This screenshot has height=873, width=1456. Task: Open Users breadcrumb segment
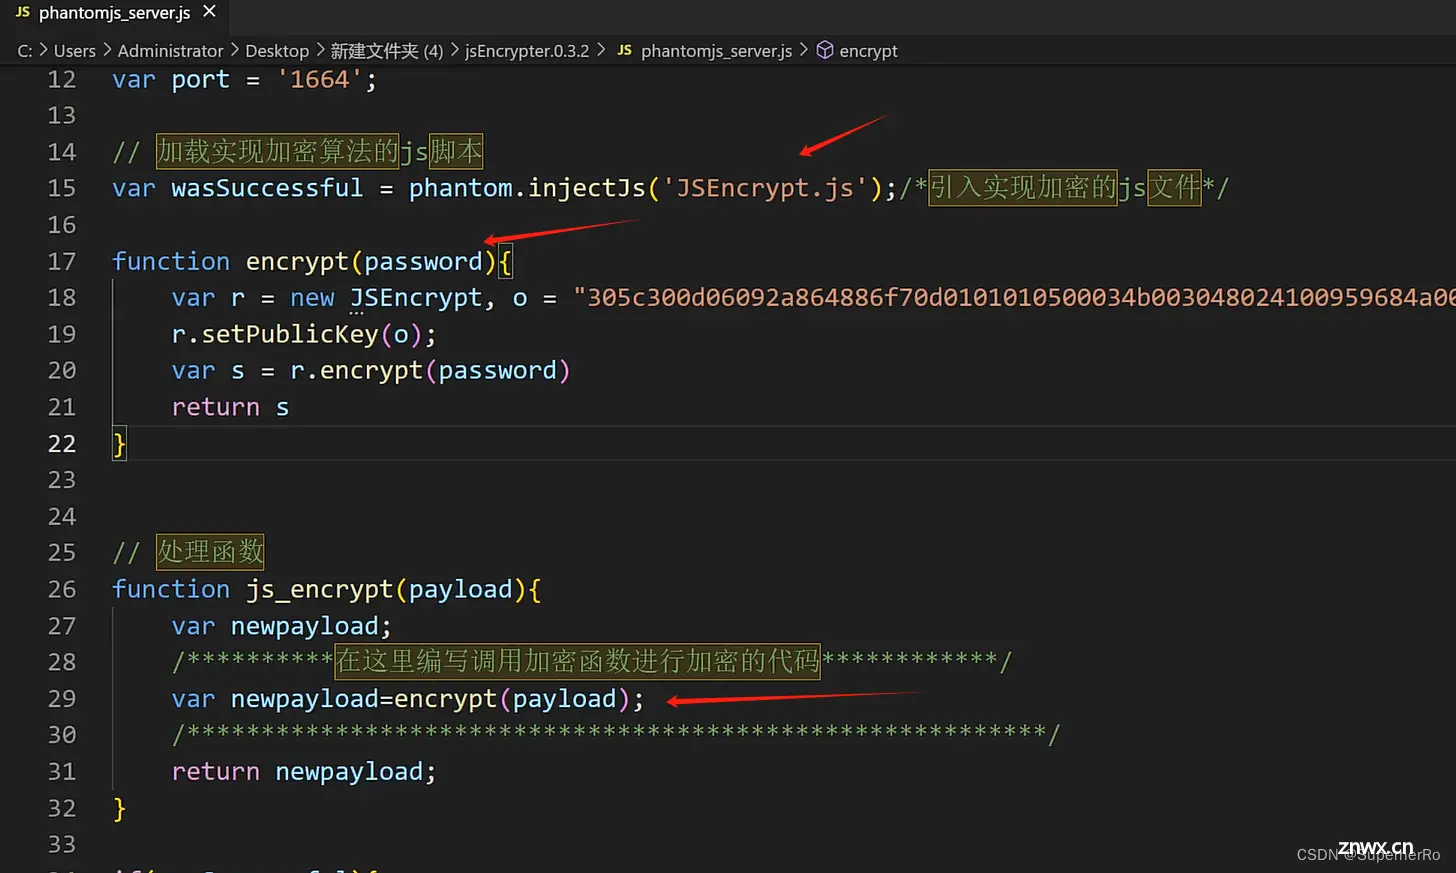[75, 51]
